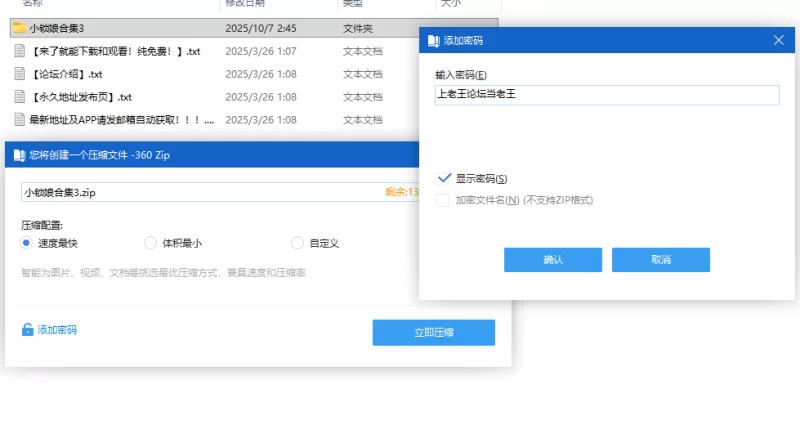Toggle the 加密文件名 checkbox

[x=443, y=200]
